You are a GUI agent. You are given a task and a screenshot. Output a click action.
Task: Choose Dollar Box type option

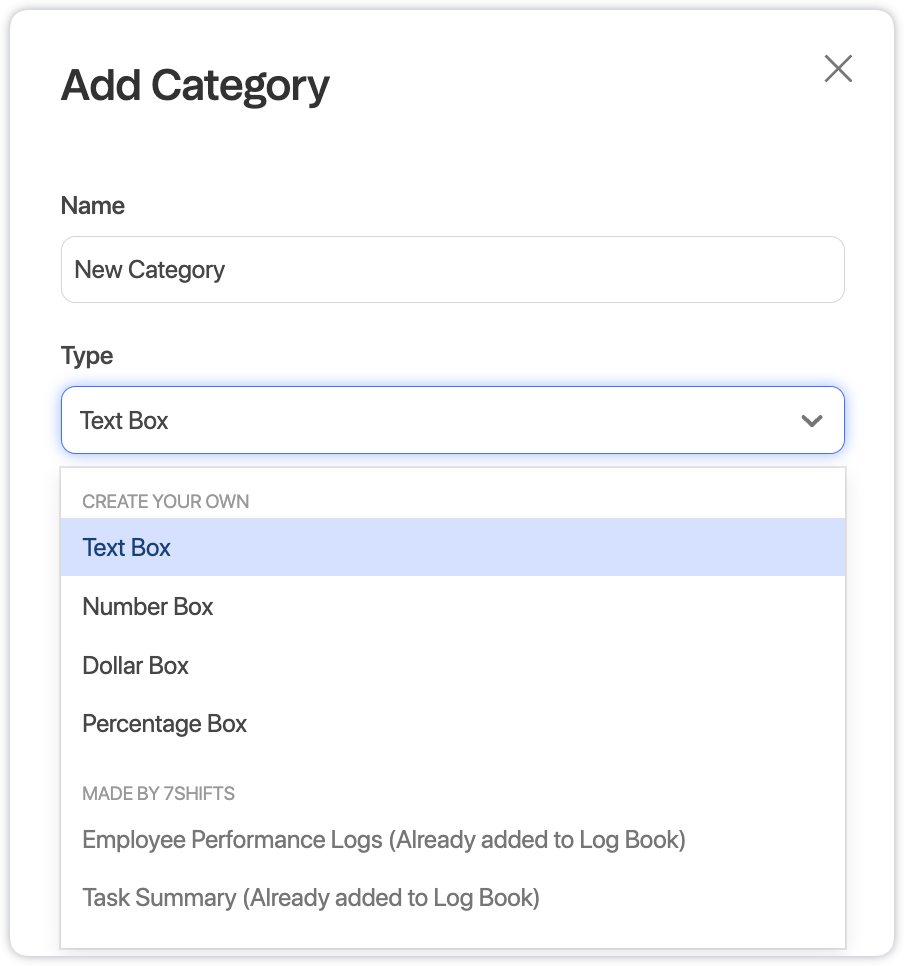click(452, 665)
